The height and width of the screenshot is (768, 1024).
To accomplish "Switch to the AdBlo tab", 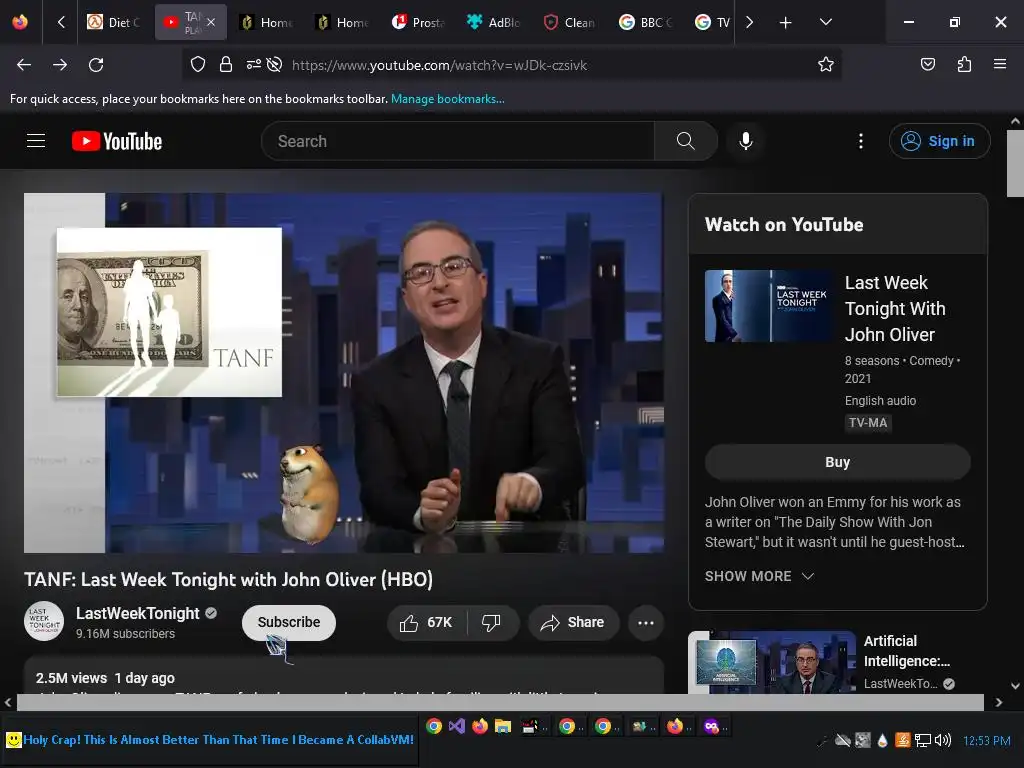I will pos(494,22).
